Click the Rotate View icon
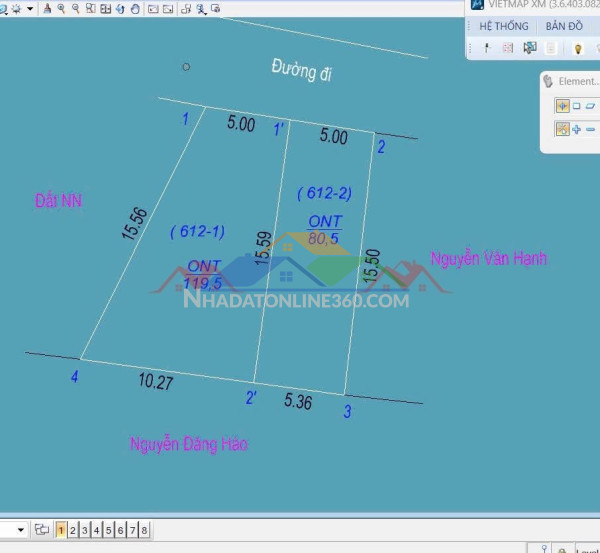The image size is (600, 553). point(120,8)
